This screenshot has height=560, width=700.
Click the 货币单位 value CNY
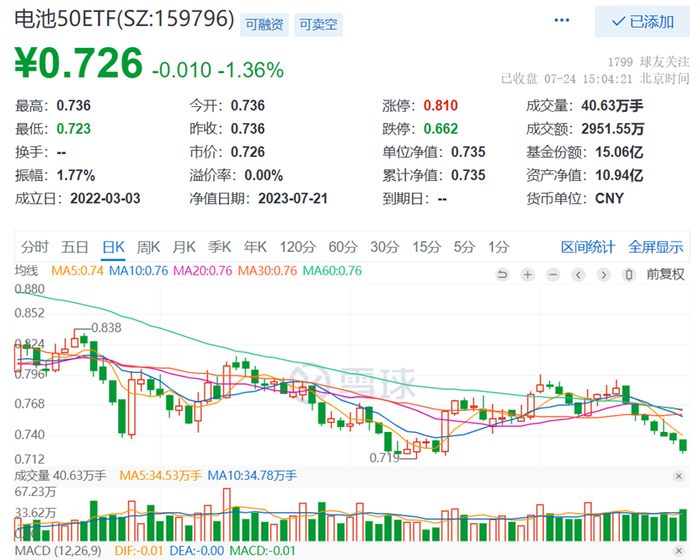point(609,198)
